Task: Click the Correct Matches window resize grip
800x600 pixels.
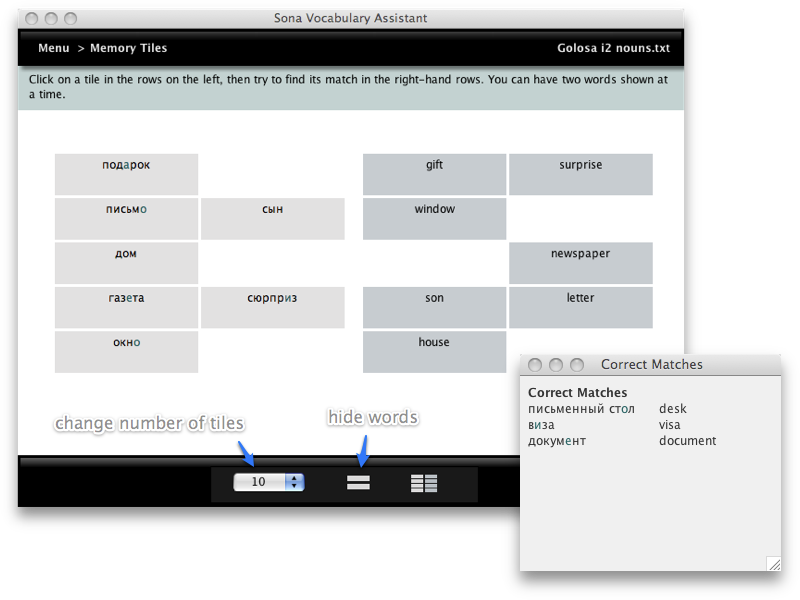Action: point(773,564)
